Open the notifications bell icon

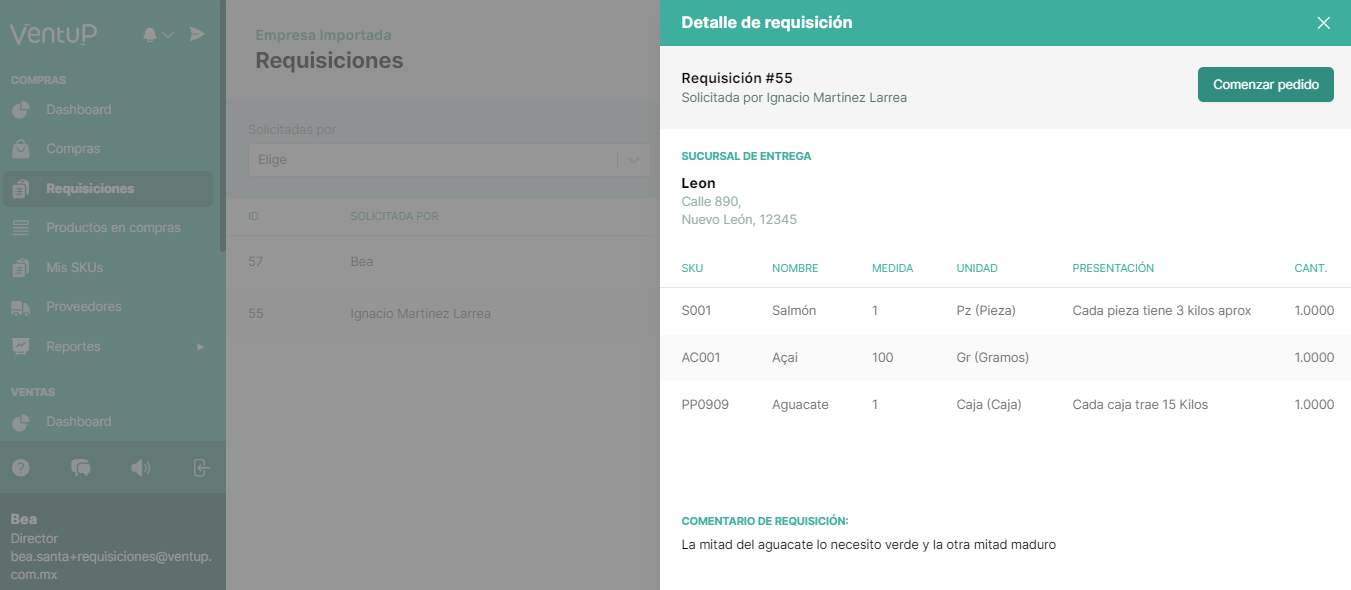(x=148, y=33)
